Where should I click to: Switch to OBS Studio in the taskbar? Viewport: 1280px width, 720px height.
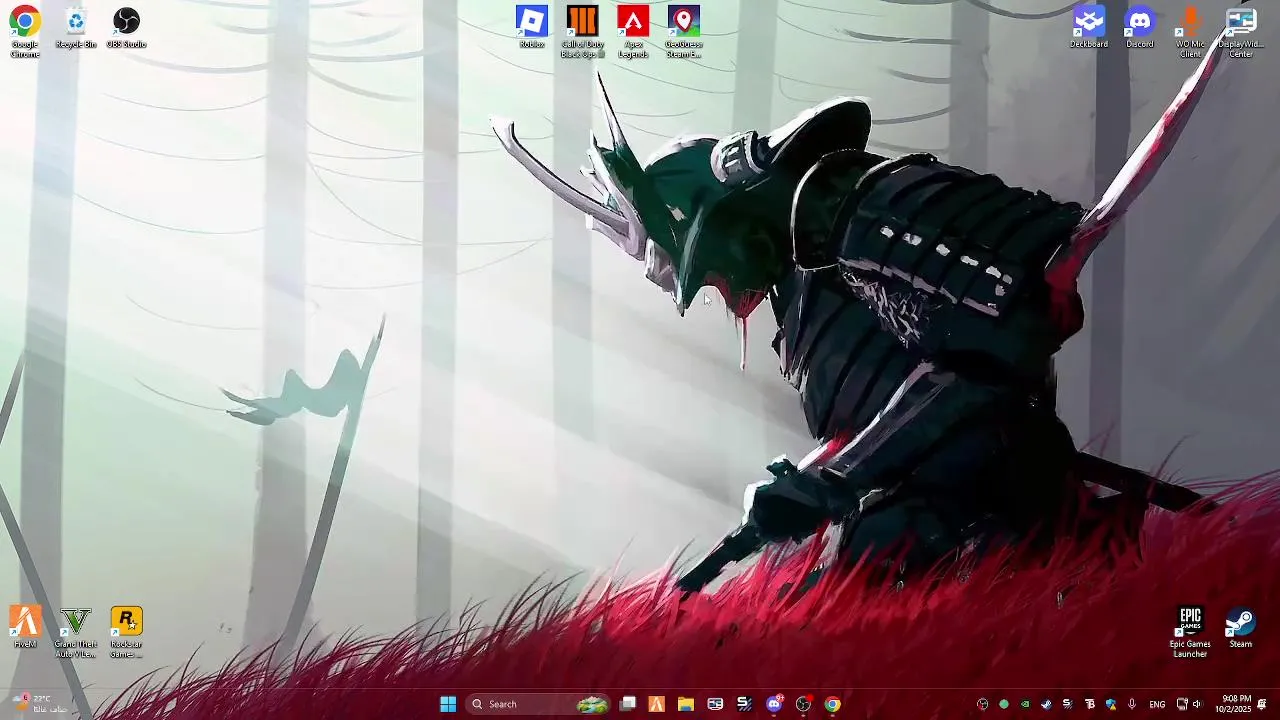pos(803,704)
